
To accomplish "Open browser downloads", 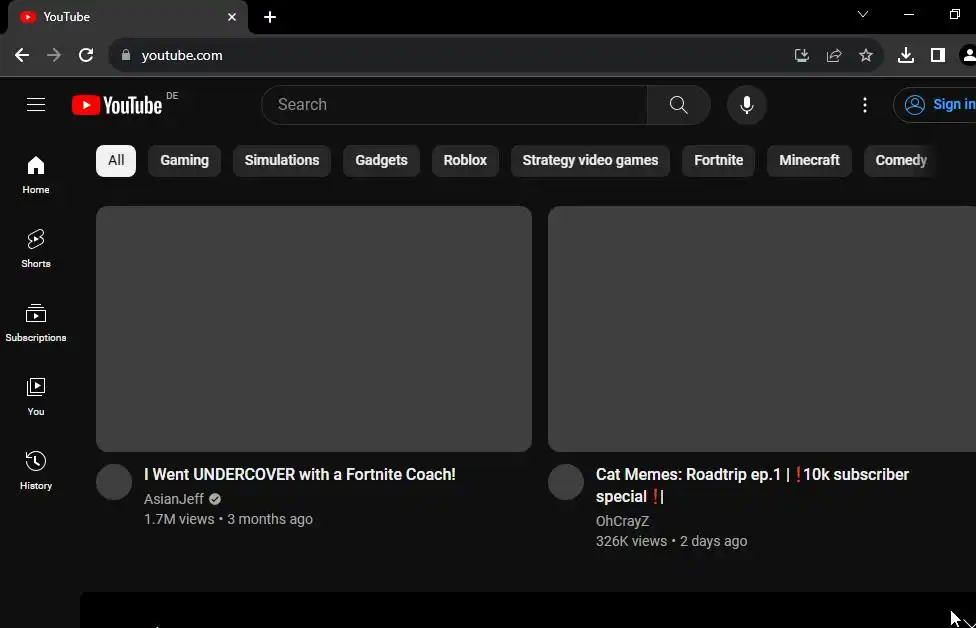I will 906,55.
